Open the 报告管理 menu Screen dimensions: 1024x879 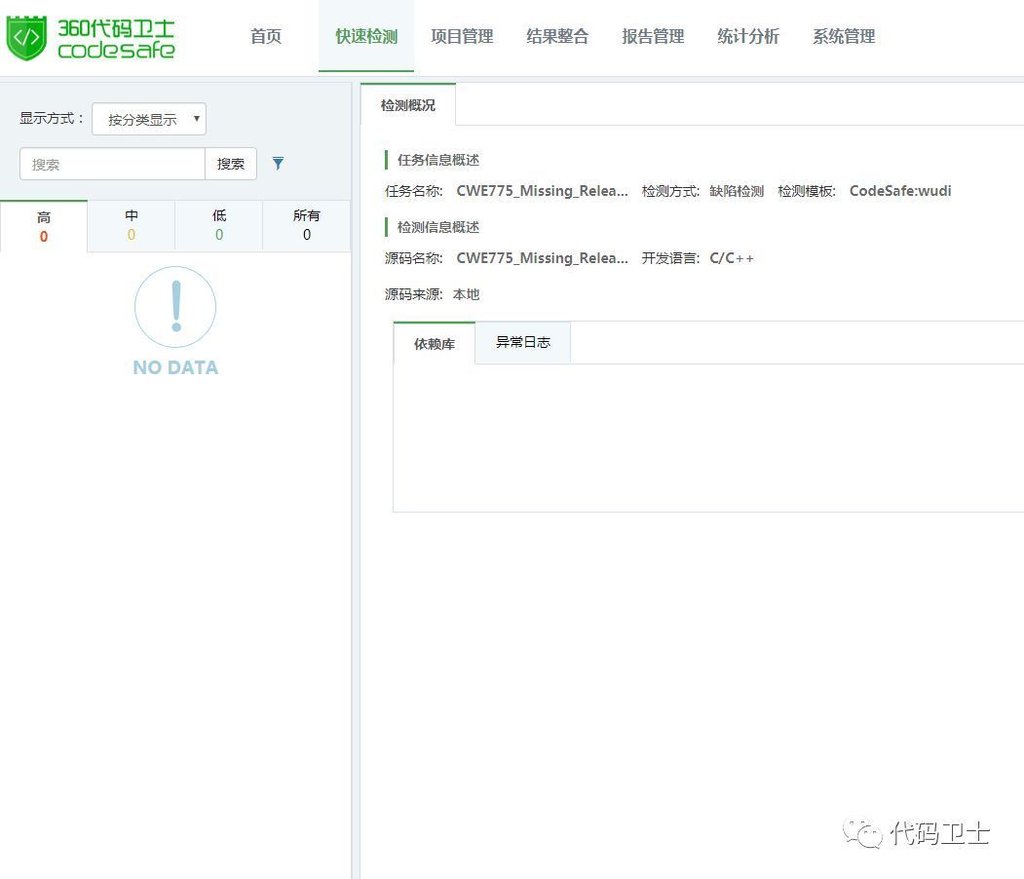[x=653, y=37]
